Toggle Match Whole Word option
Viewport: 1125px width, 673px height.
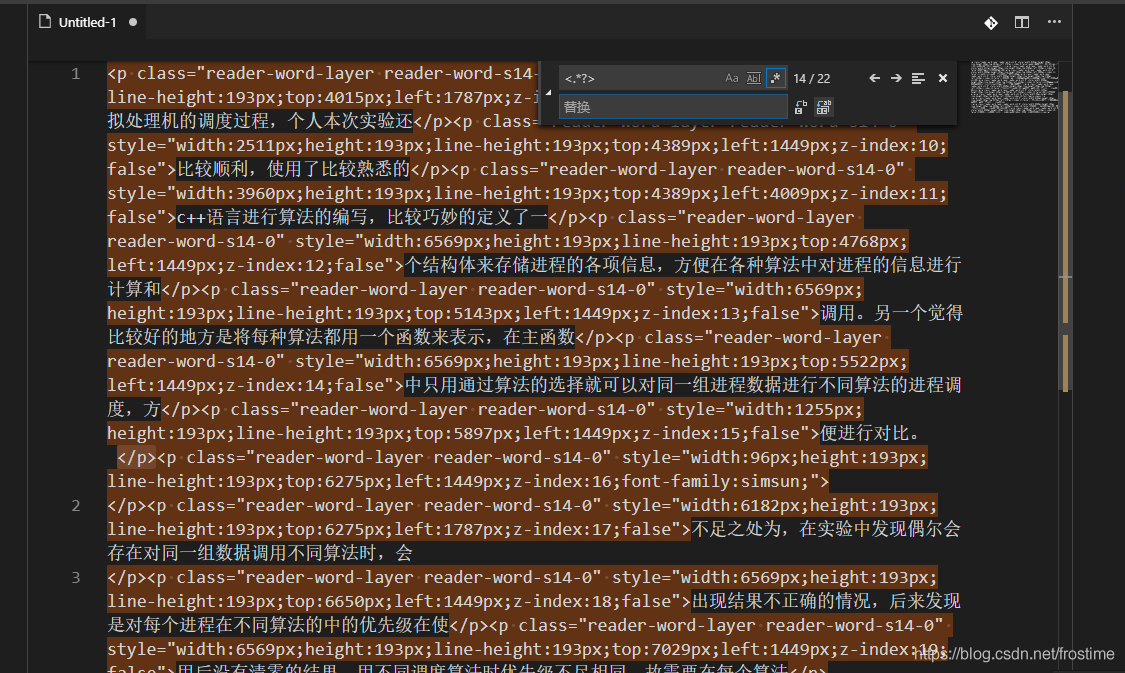pos(753,78)
